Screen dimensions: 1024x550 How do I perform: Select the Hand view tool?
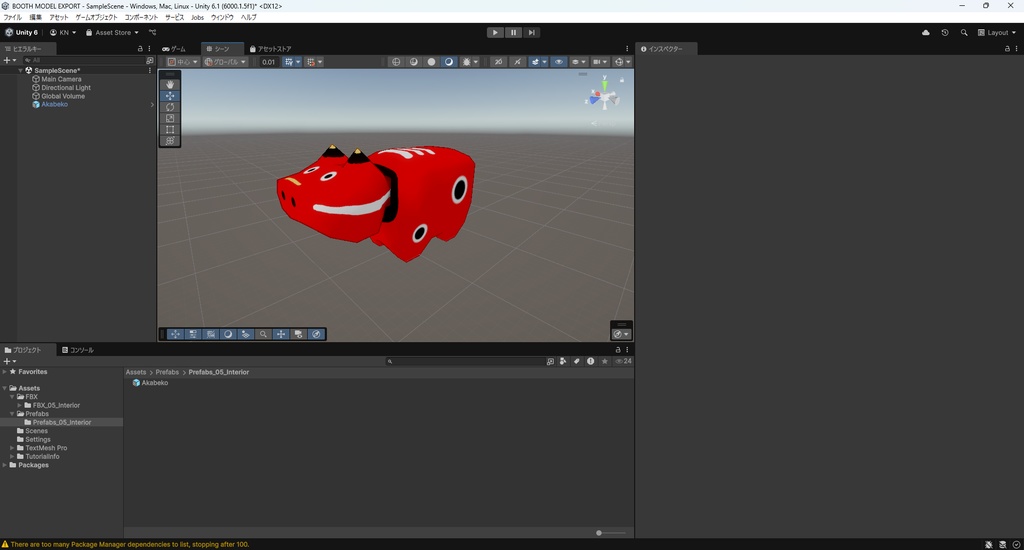point(170,84)
